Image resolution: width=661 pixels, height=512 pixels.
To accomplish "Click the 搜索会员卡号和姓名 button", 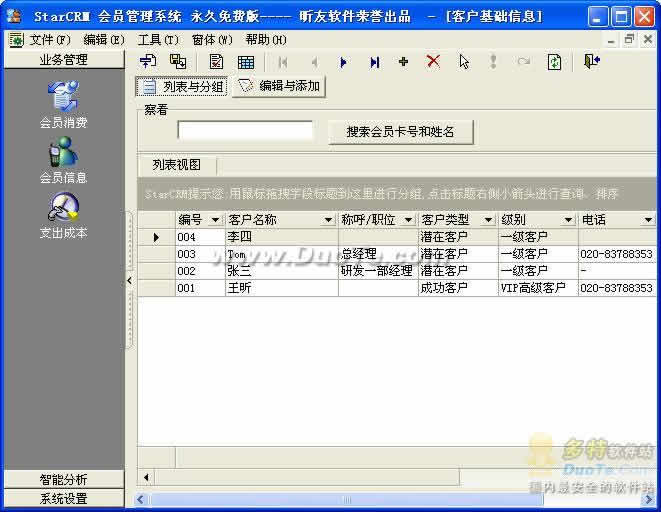I will coord(401,131).
